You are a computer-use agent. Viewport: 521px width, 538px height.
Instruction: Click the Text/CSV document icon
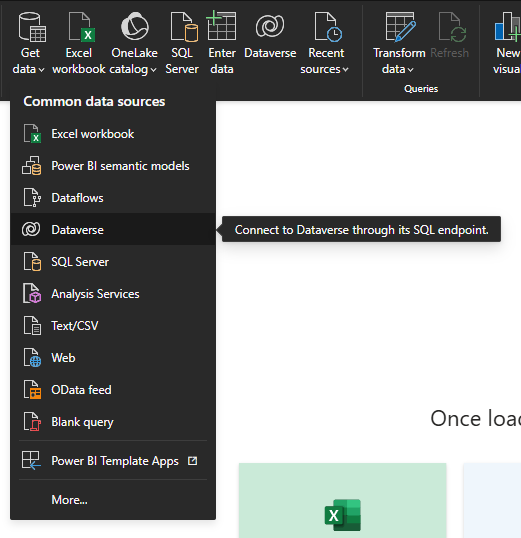[x=32, y=326]
